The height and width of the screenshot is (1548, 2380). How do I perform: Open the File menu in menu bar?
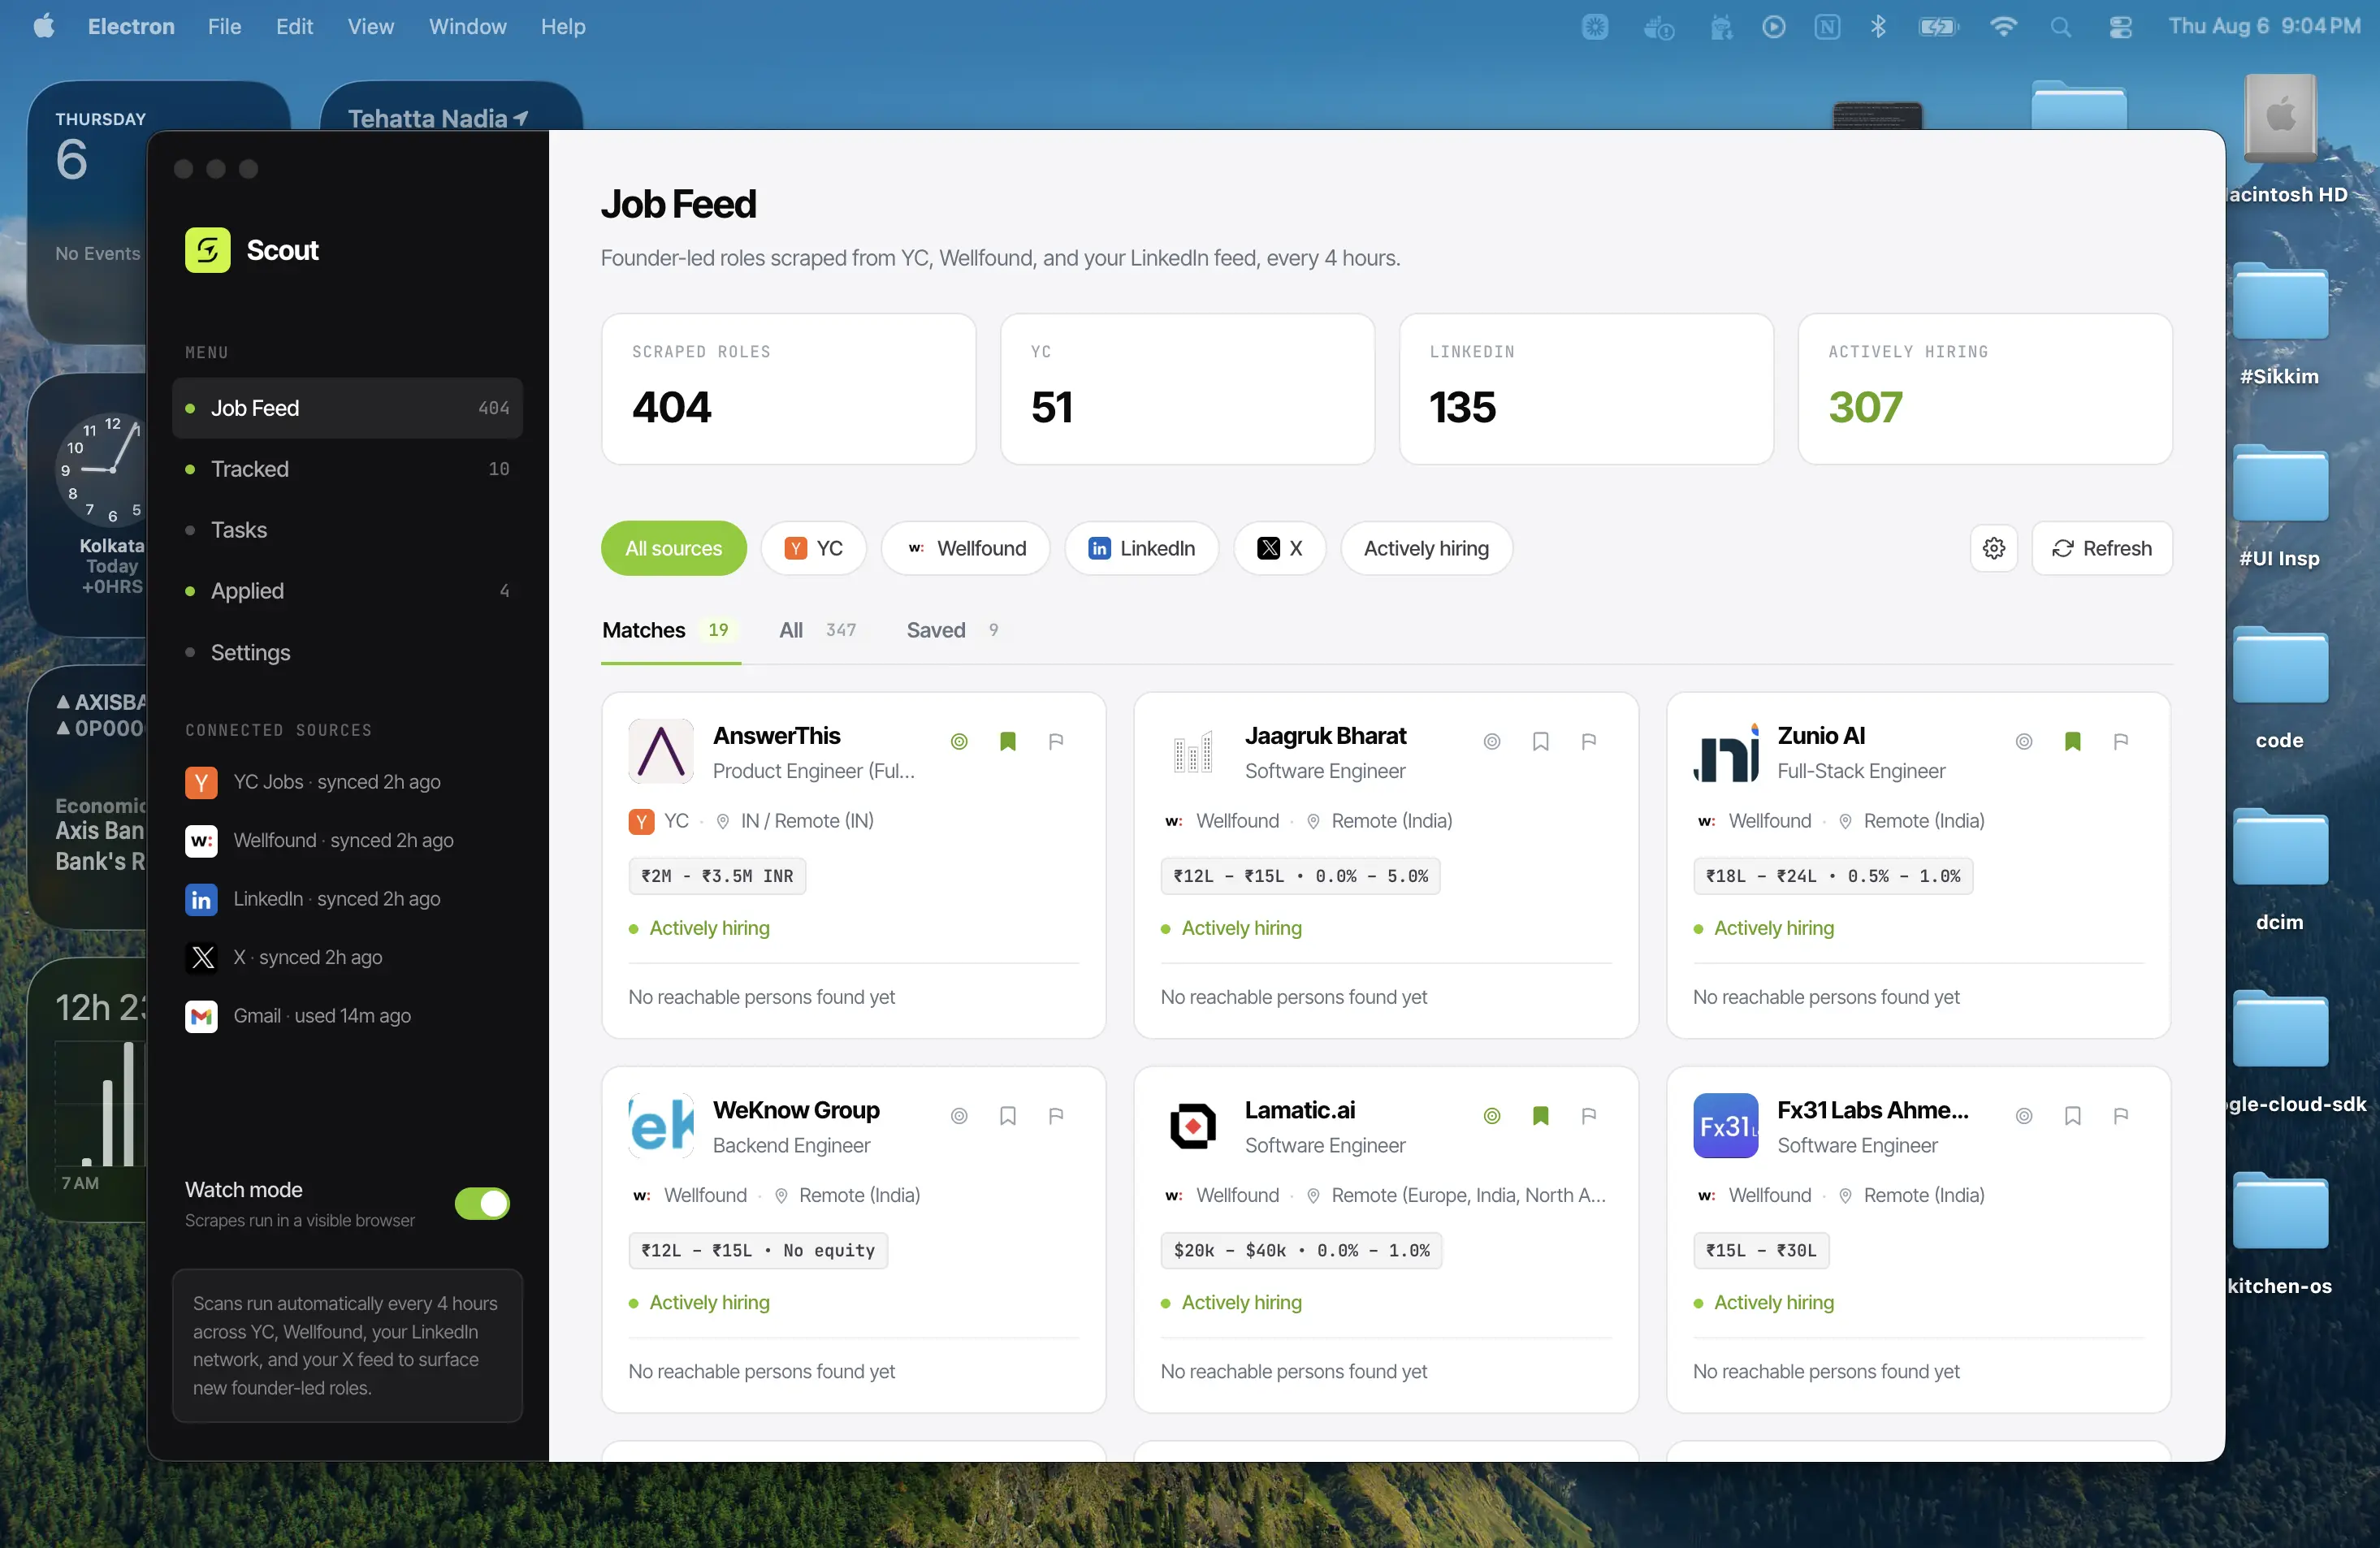tap(224, 26)
